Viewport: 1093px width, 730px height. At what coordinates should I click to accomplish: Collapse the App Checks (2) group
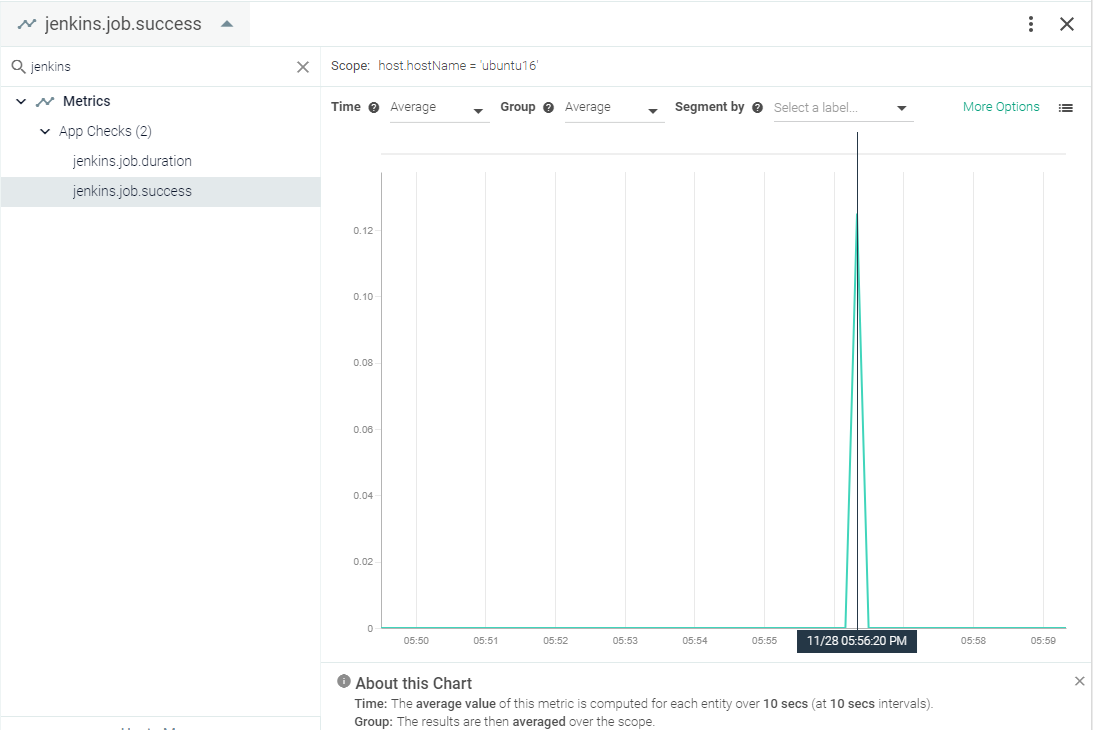[x=45, y=131]
